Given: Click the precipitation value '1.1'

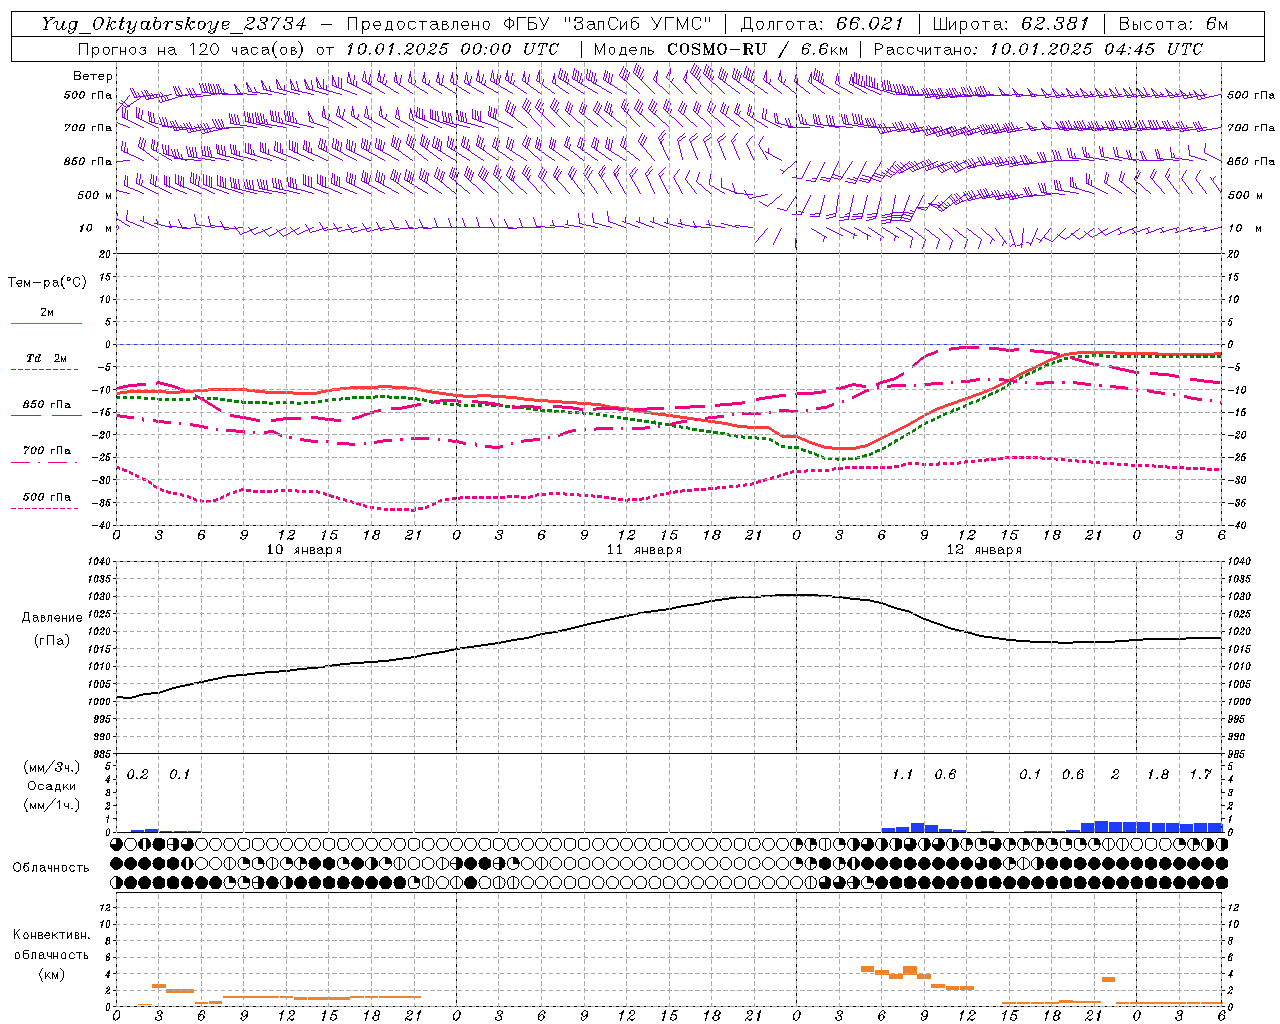Looking at the screenshot, I should tap(902, 774).
